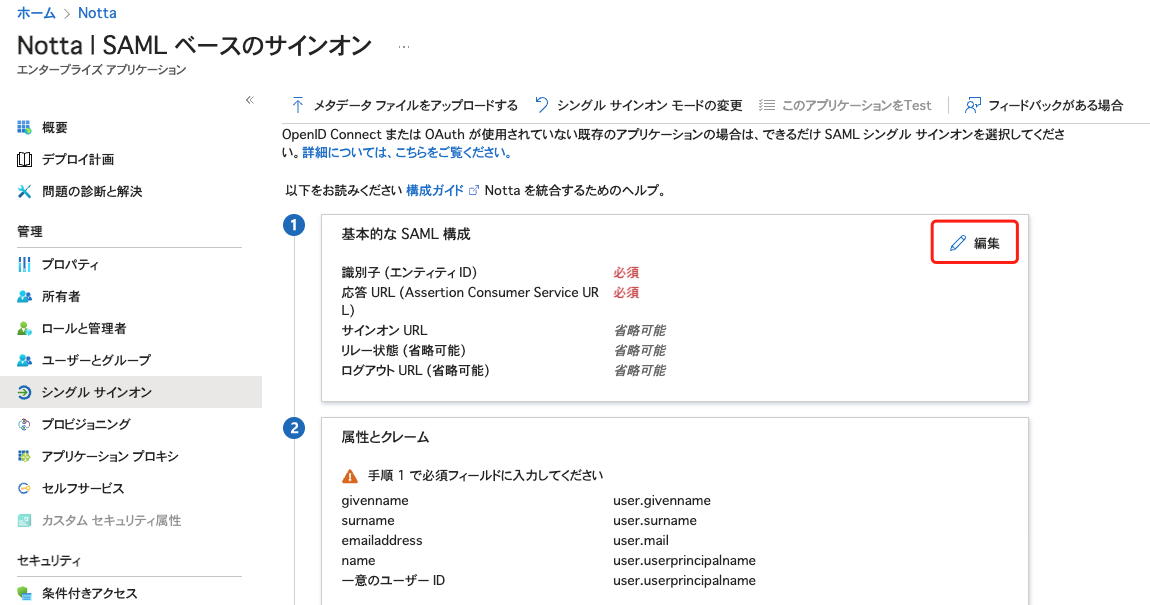
Task: Open ユーザーとグループ page
Action: (96, 360)
